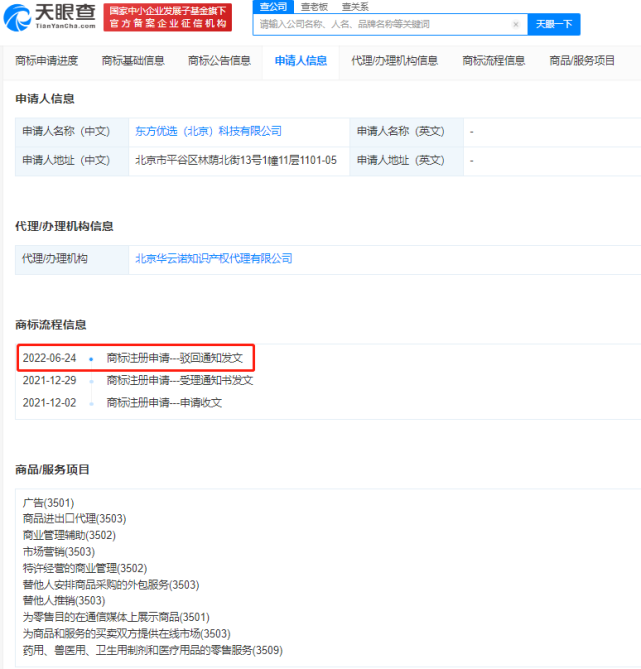Click the 特许经营的商业管理(3502) item
This screenshot has width=641, height=669.
(x=85, y=568)
